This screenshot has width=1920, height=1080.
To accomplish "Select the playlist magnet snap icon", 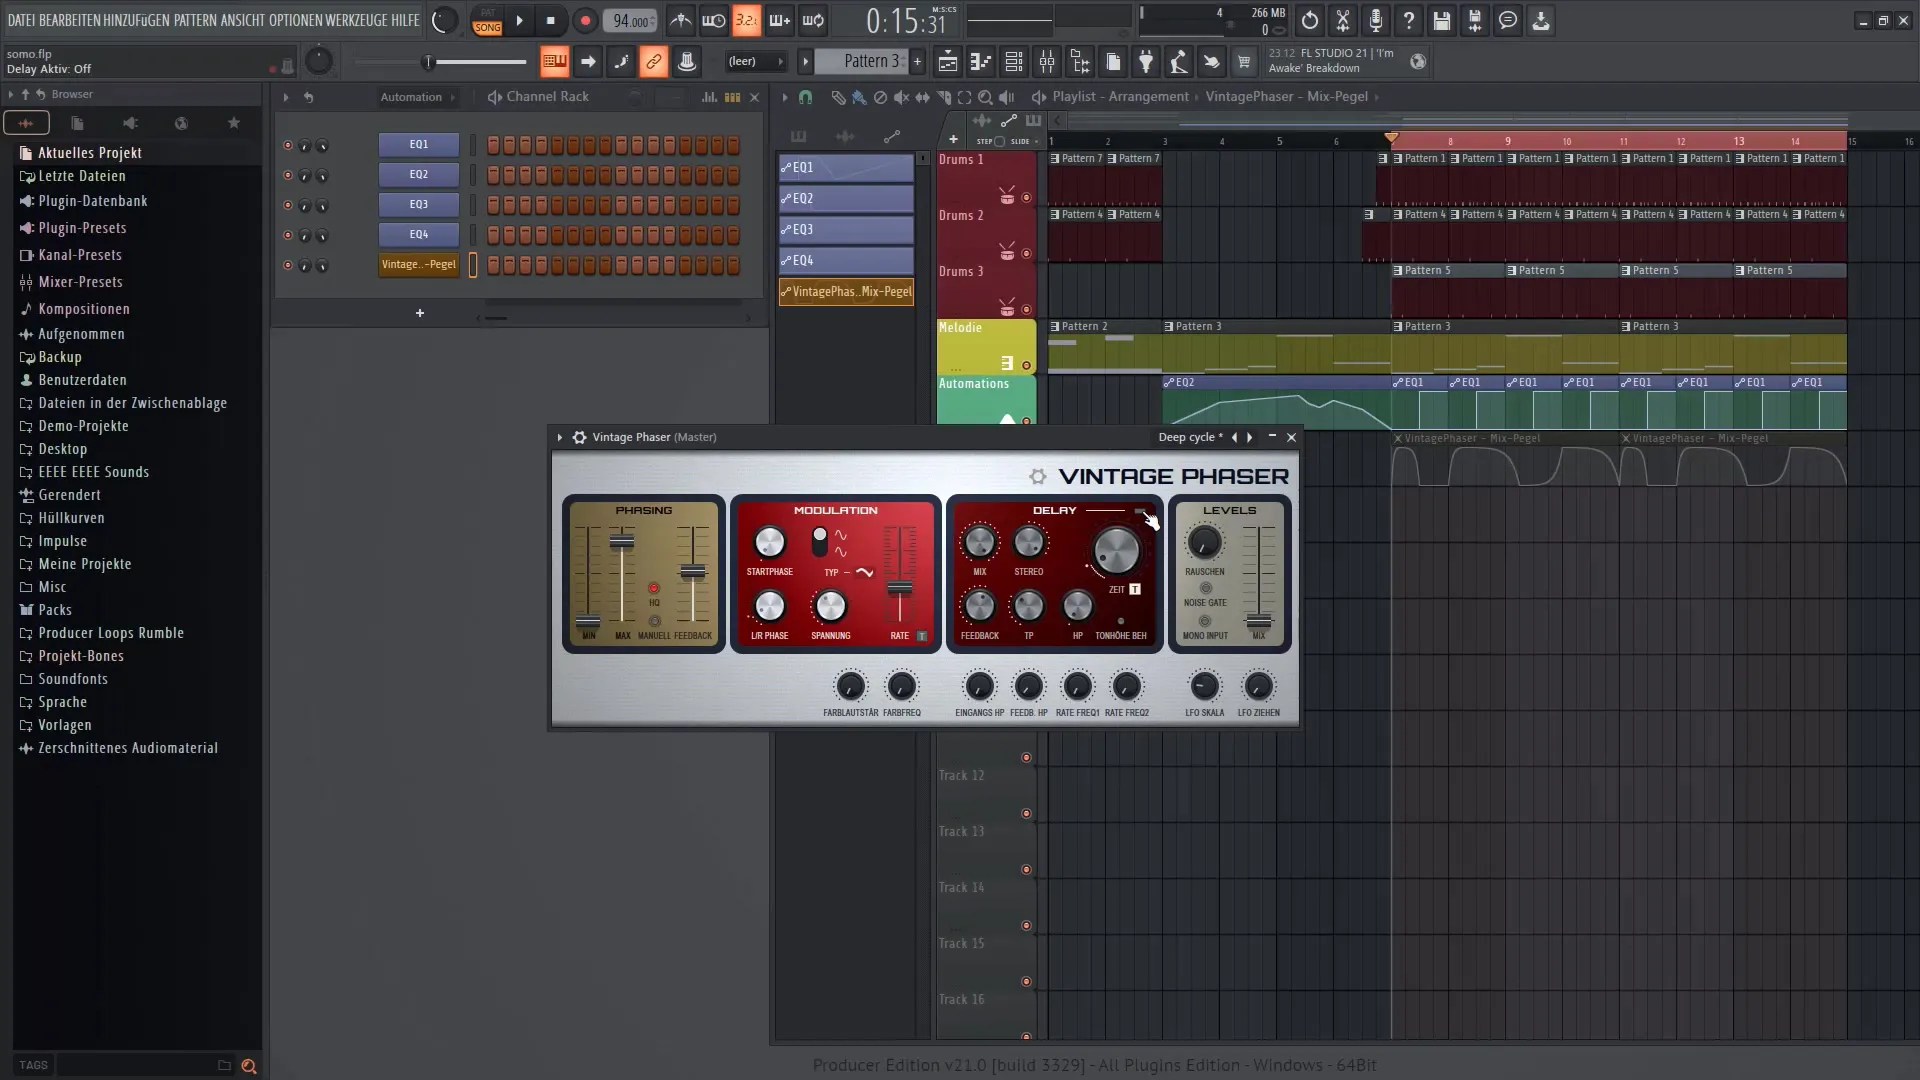I will pyautogui.click(x=805, y=97).
